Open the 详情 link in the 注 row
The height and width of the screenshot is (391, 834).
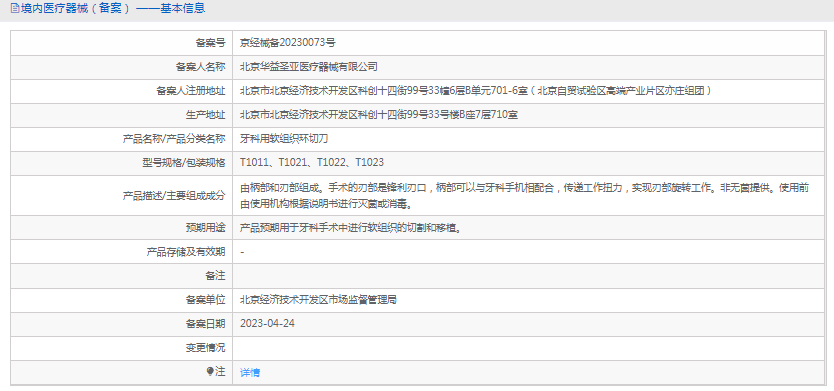(x=250, y=372)
